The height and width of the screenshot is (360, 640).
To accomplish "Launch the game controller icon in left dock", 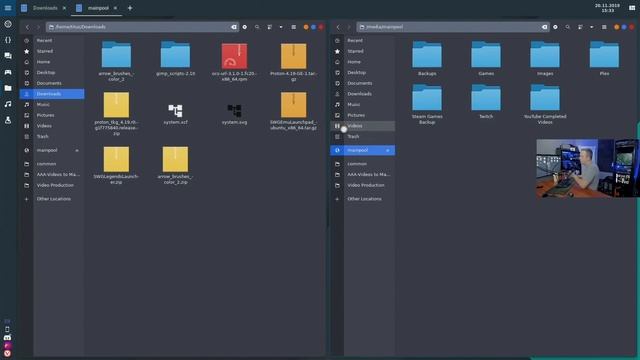I will (x=8, y=72).
